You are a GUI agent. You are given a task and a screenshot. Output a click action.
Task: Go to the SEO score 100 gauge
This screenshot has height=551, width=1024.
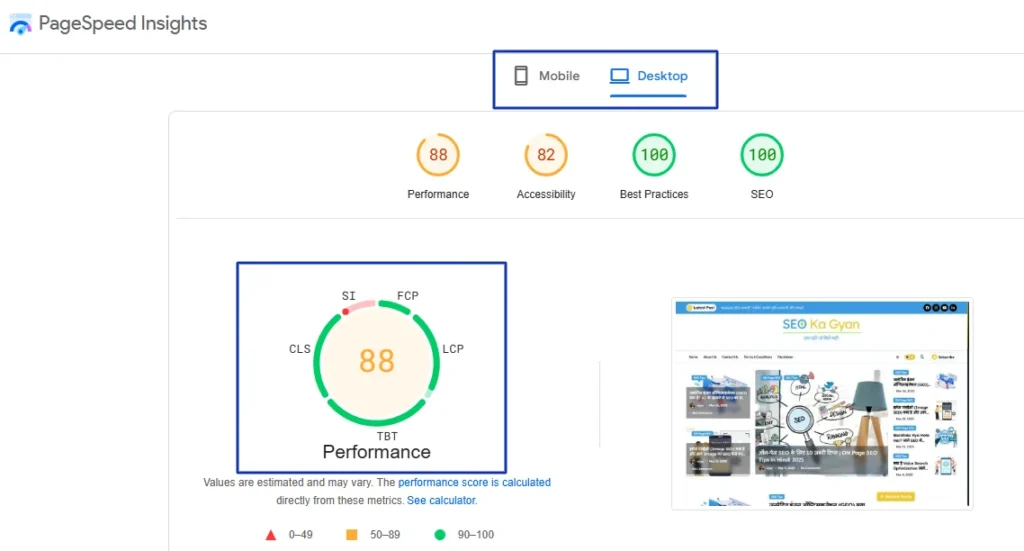762,155
